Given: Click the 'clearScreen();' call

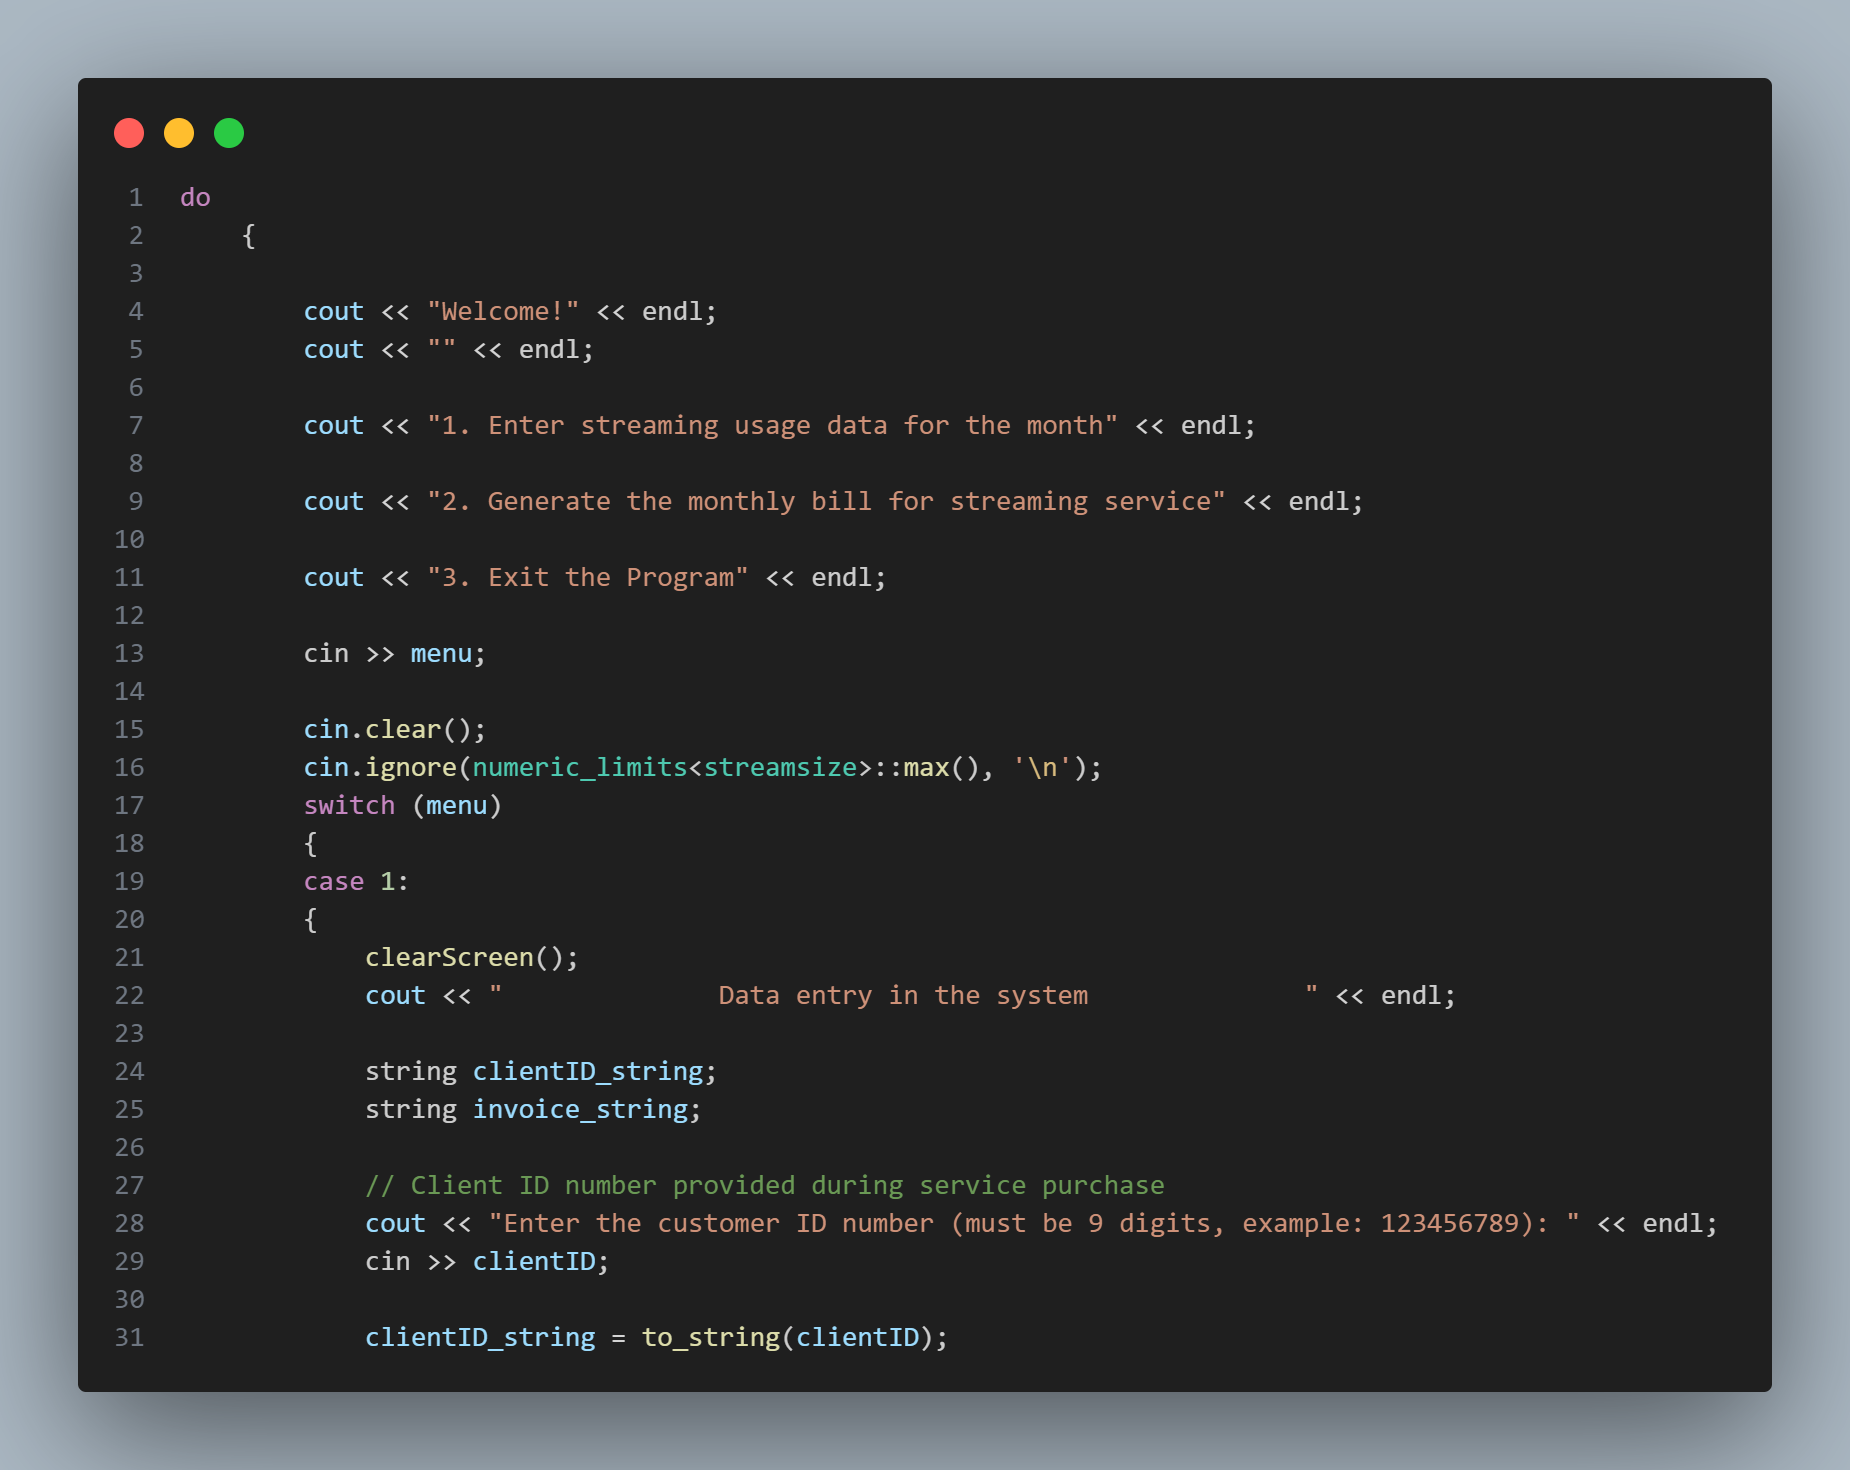Looking at the screenshot, I should pos(472,958).
